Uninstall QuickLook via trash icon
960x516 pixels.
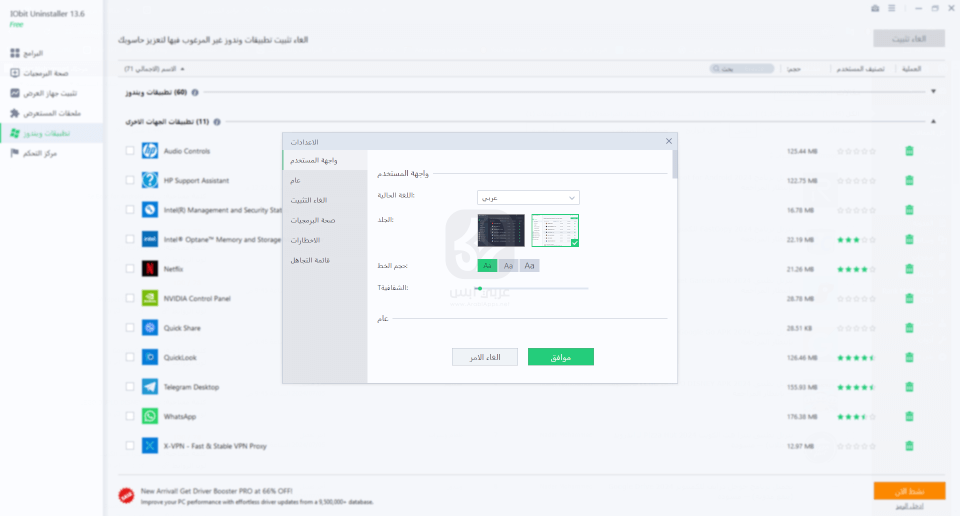coord(909,357)
